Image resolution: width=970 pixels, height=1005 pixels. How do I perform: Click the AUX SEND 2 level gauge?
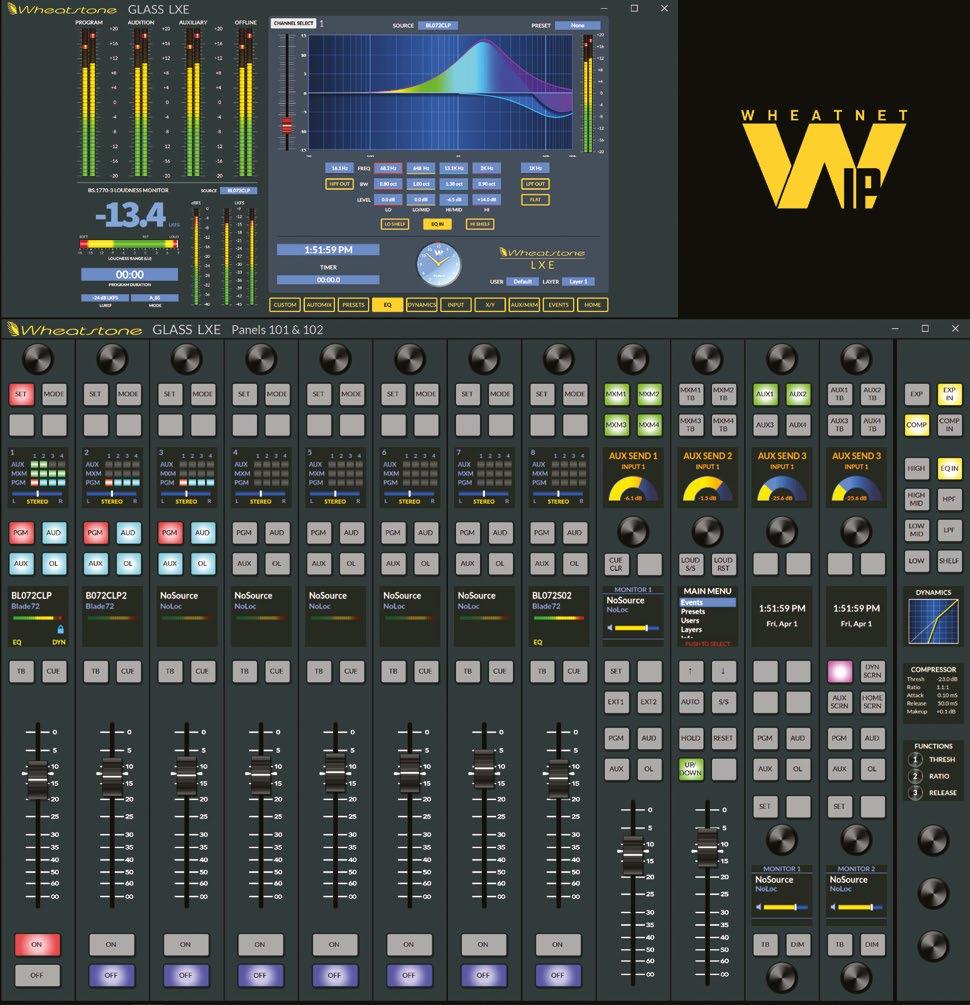tap(707, 489)
